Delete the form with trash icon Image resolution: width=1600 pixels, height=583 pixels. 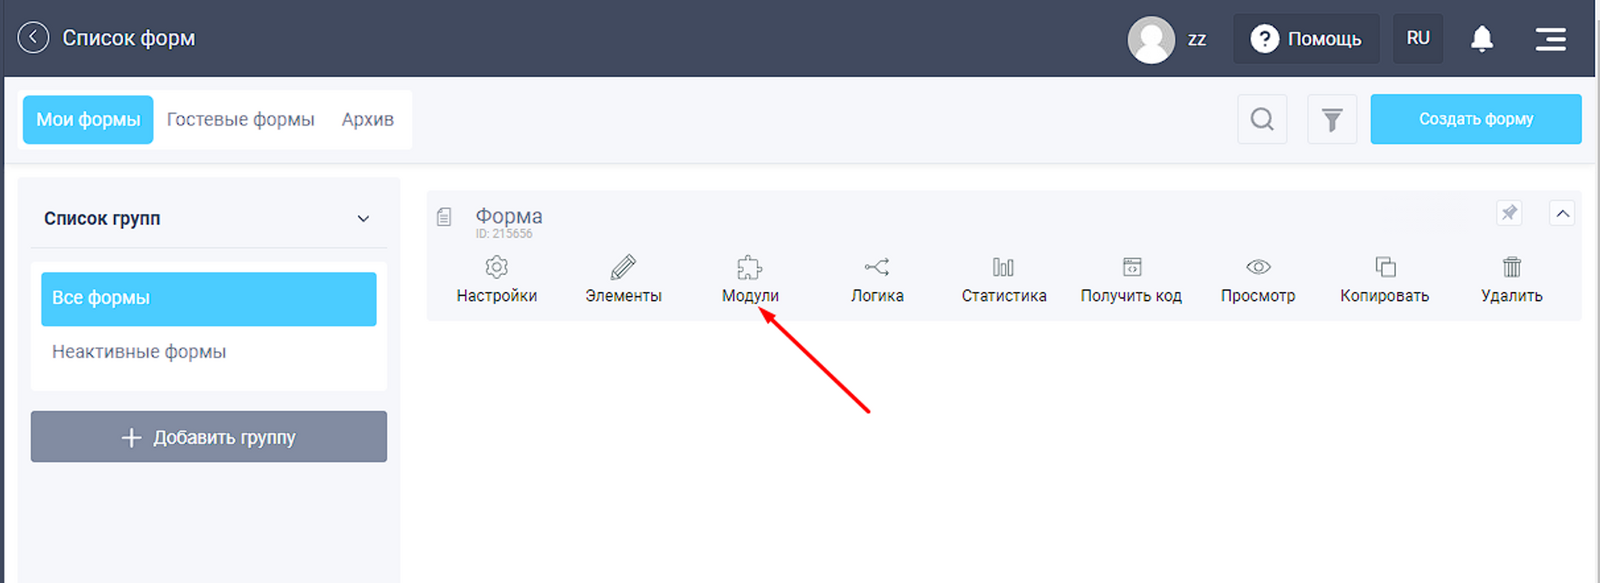point(1511,268)
